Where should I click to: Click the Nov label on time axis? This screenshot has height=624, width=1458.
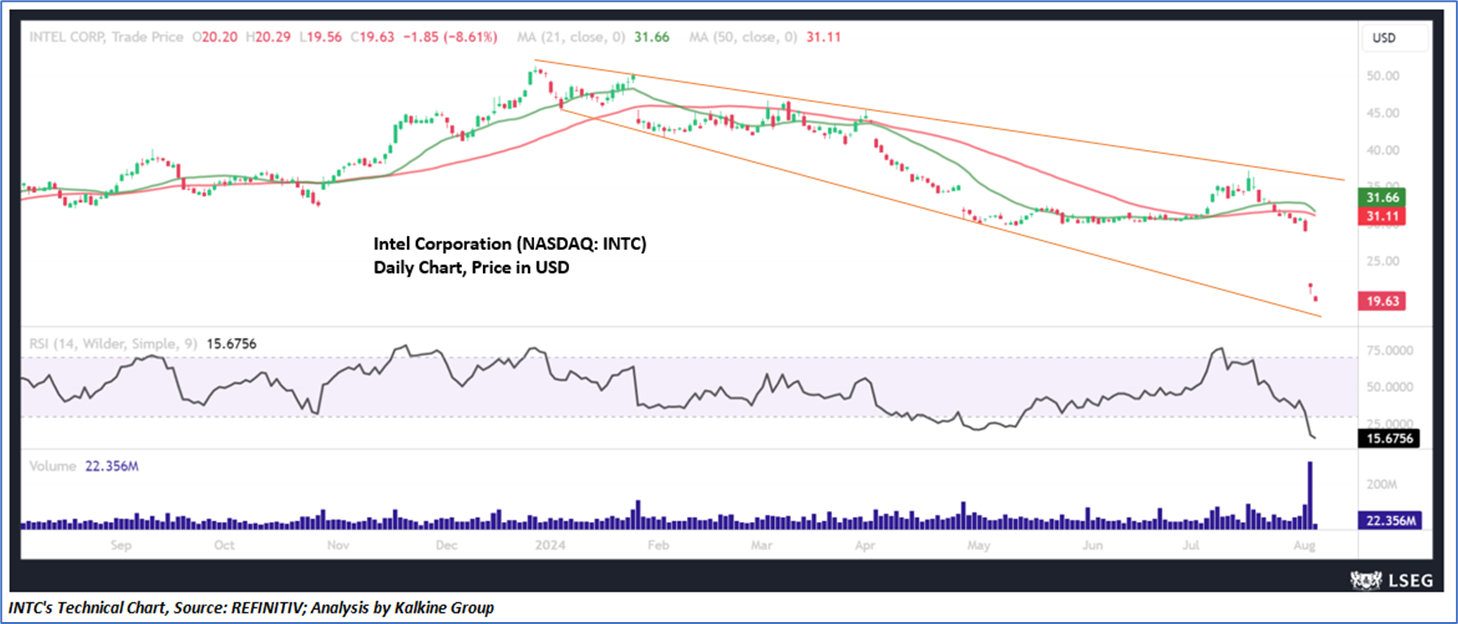pyautogui.click(x=337, y=546)
